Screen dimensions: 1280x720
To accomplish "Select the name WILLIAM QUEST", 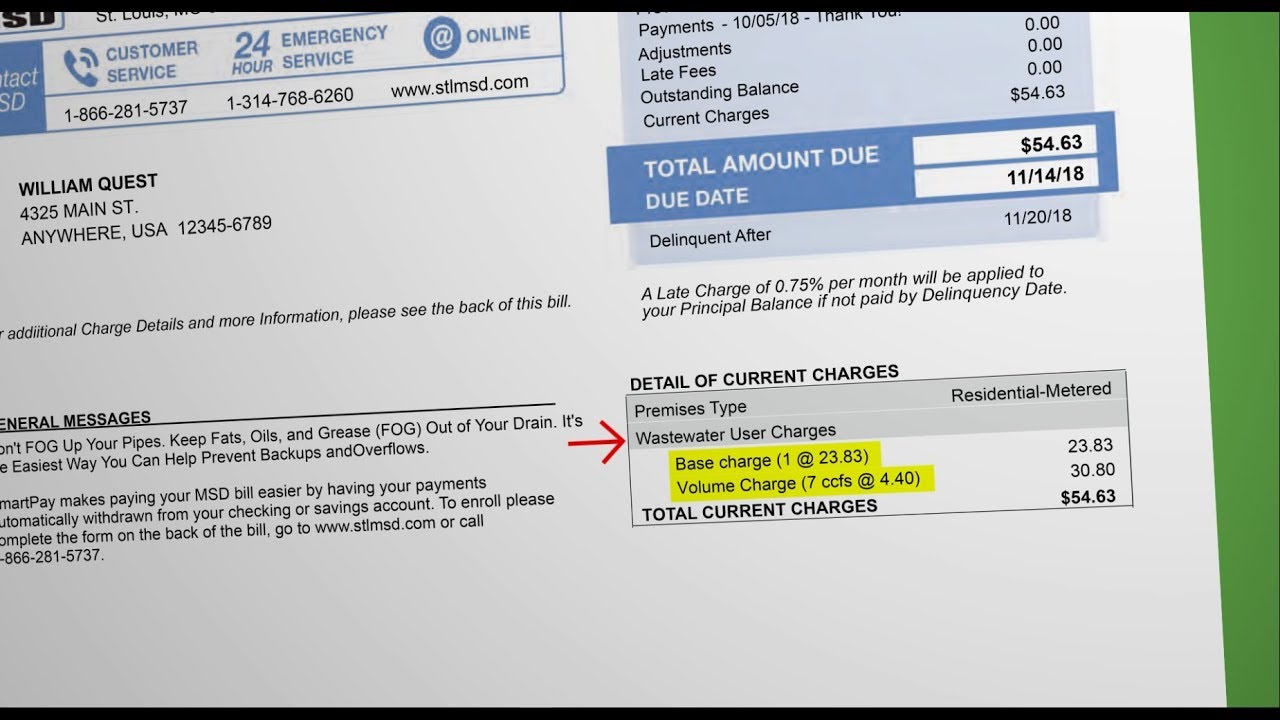I will (88, 185).
